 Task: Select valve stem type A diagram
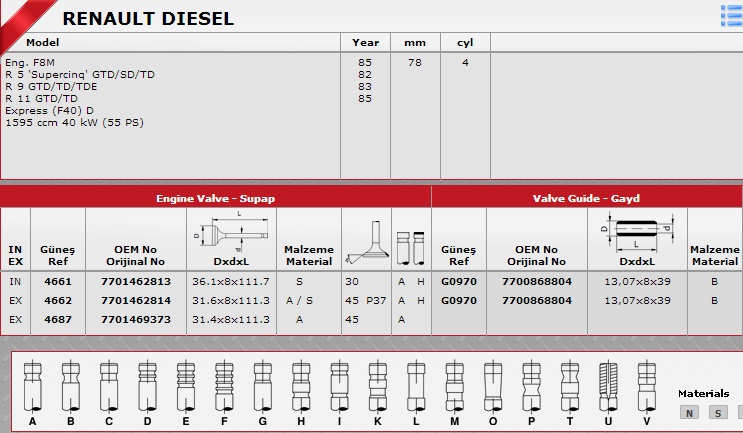(33, 387)
